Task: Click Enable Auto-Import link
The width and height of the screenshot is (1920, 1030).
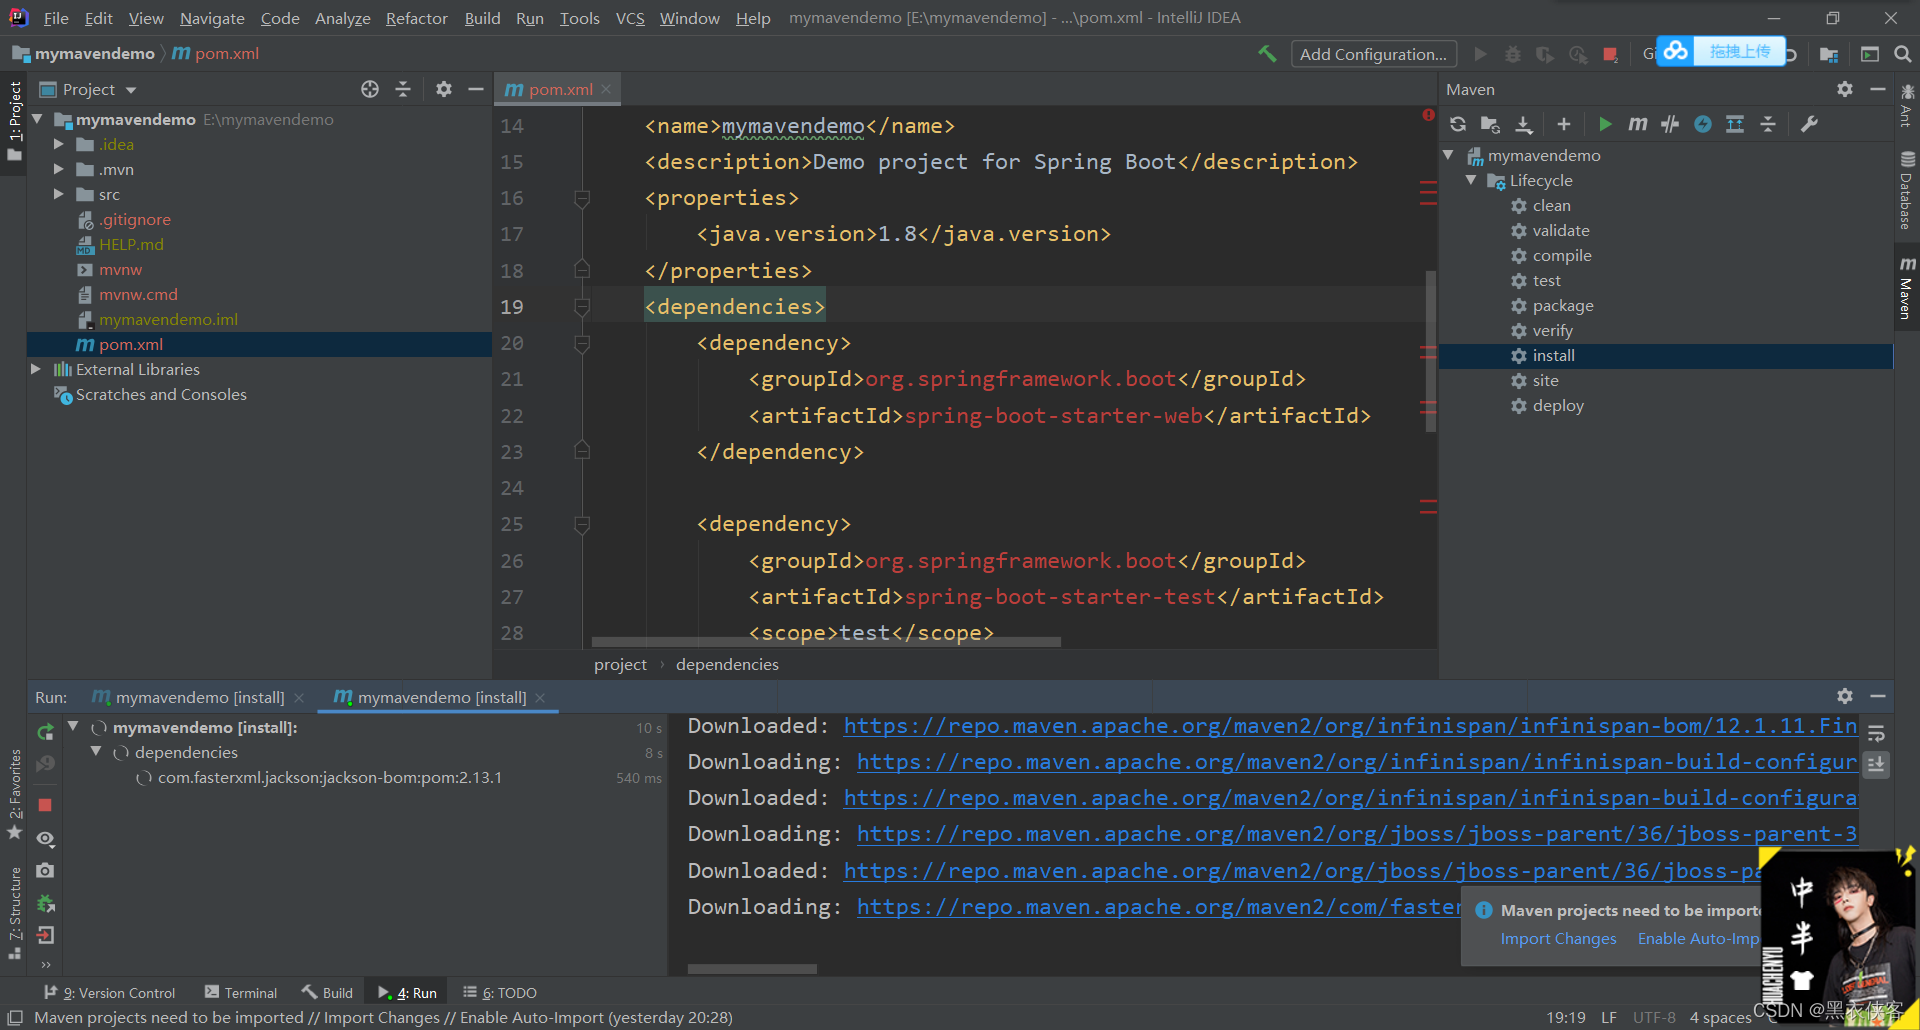Action: coord(1698,938)
